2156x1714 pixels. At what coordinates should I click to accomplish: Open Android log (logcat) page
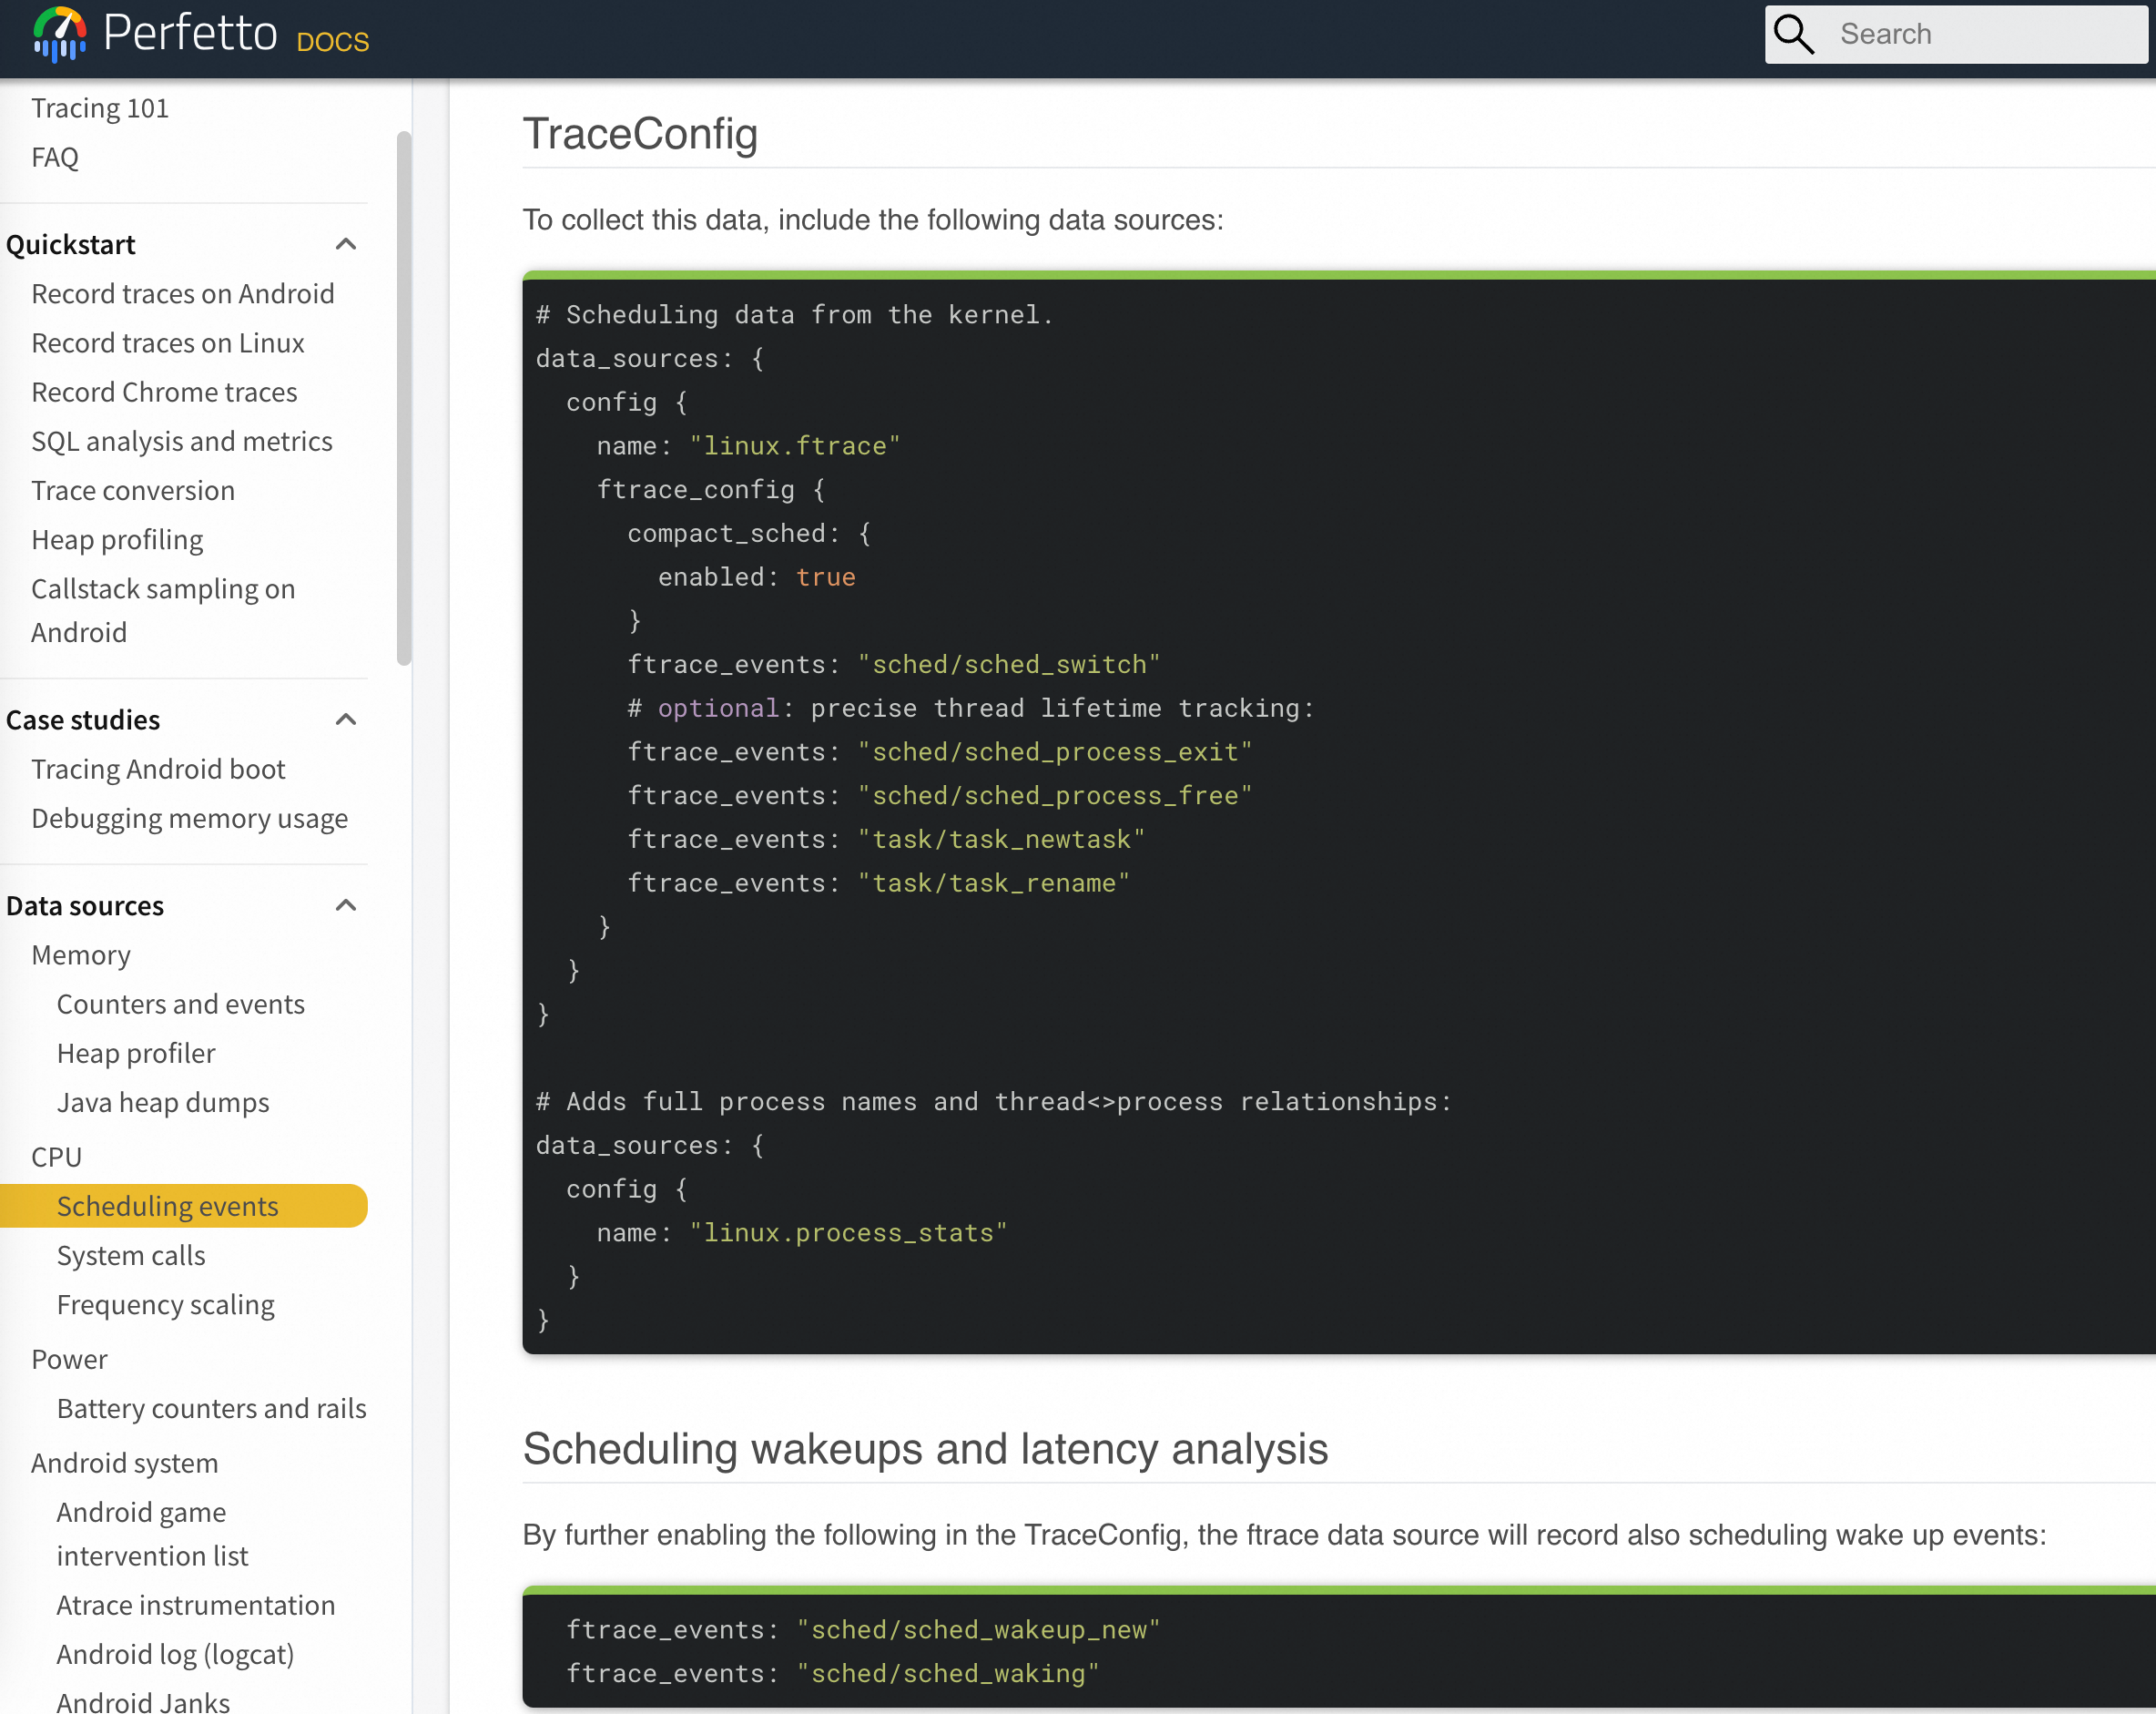pos(175,1654)
